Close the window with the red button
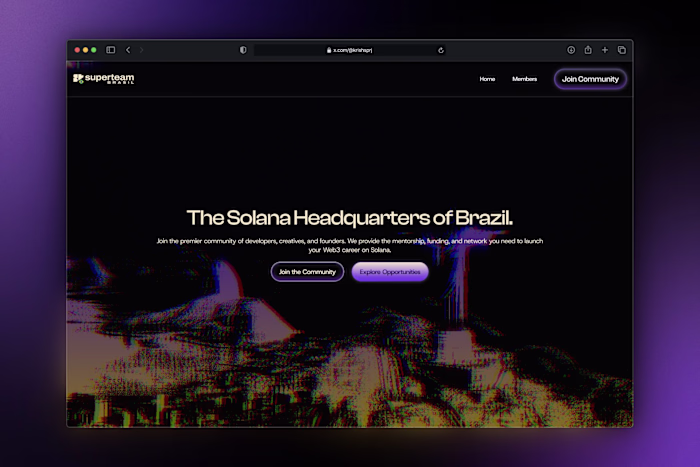This screenshot has width=700, height=467. point(77,50)
